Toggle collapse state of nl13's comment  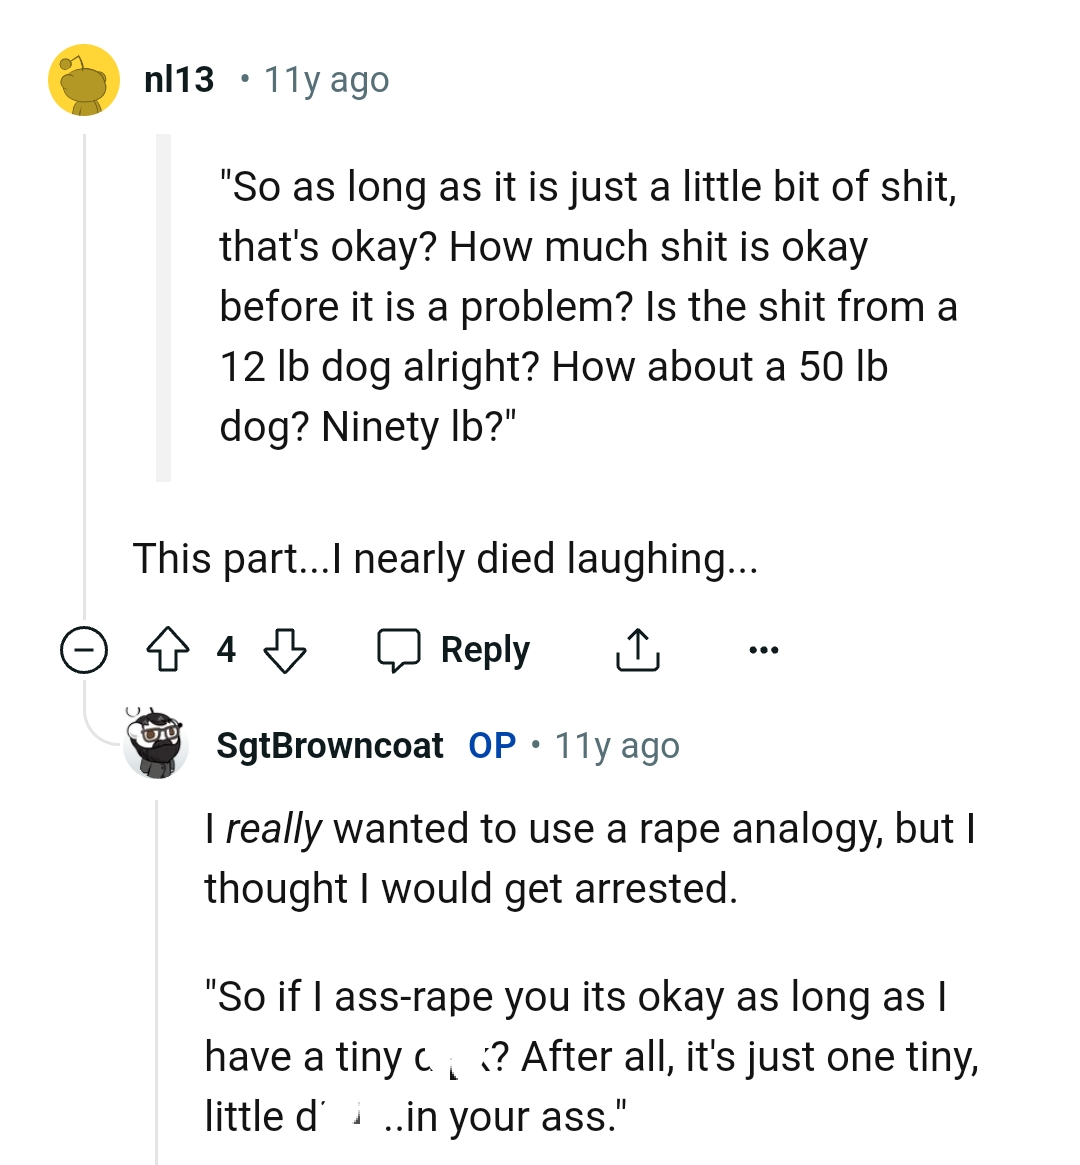(x=85, y=650)
